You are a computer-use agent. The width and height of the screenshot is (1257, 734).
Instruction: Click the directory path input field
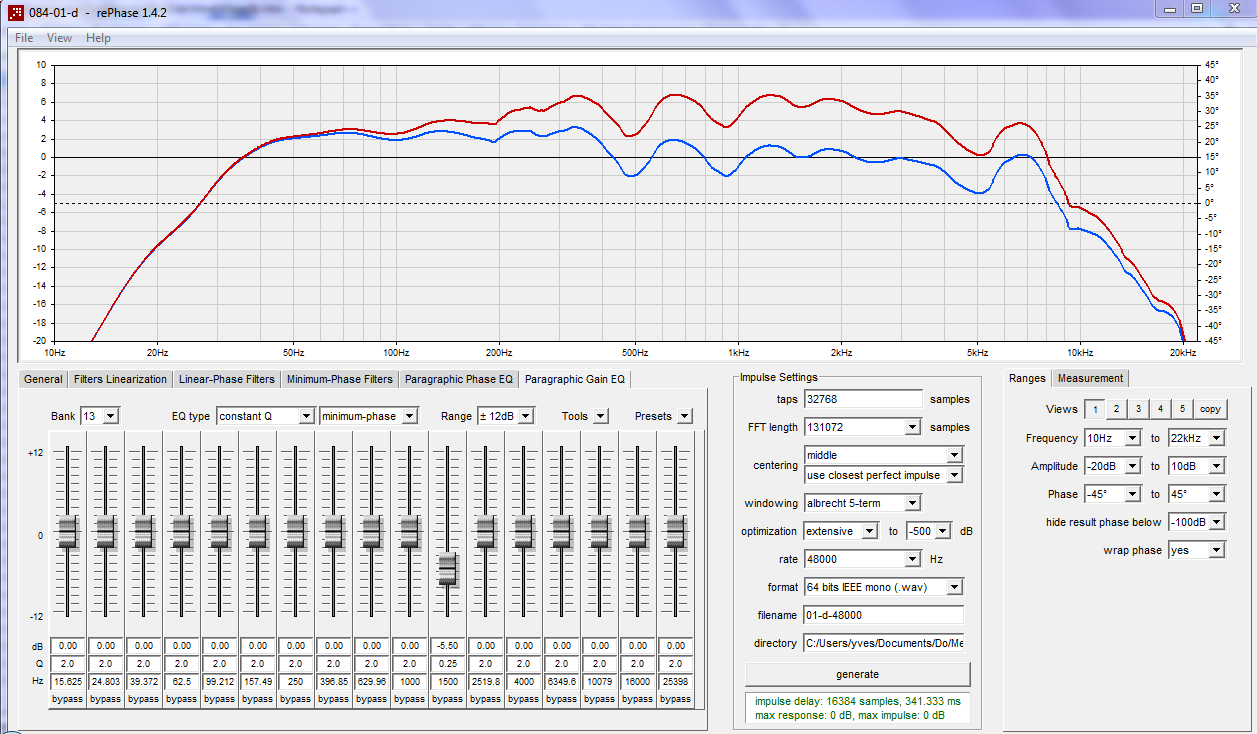point(884,643)
